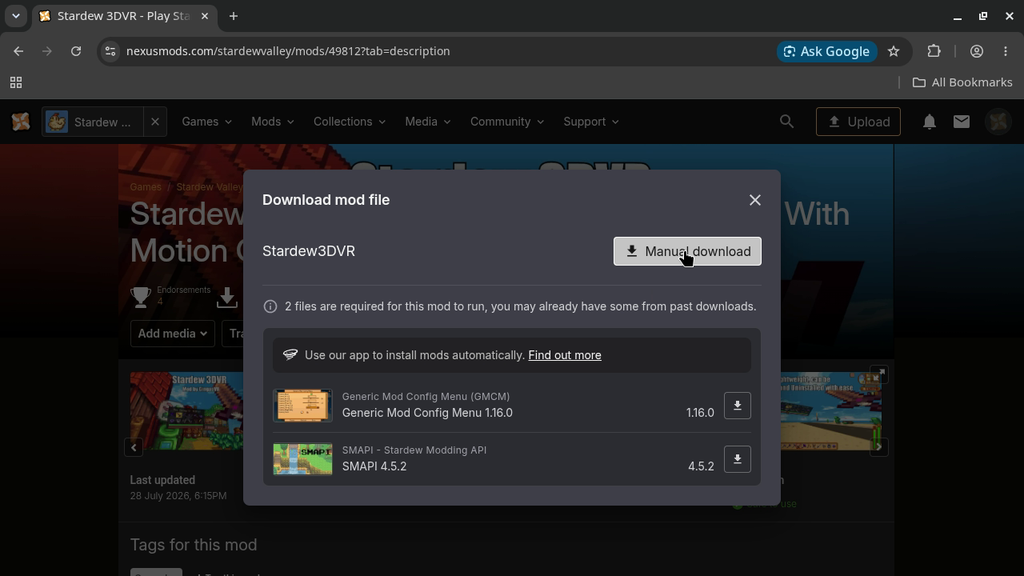This screenshot has width=1024, height=576.
Task: Click the site information icon in address bar
Action: pyautogui.click(x=110, y=51)
